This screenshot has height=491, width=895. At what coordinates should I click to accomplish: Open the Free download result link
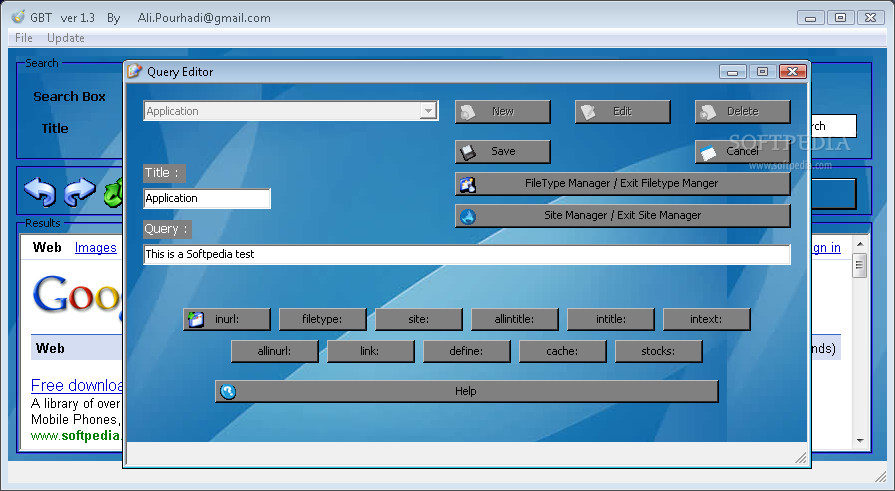point(76,385)
